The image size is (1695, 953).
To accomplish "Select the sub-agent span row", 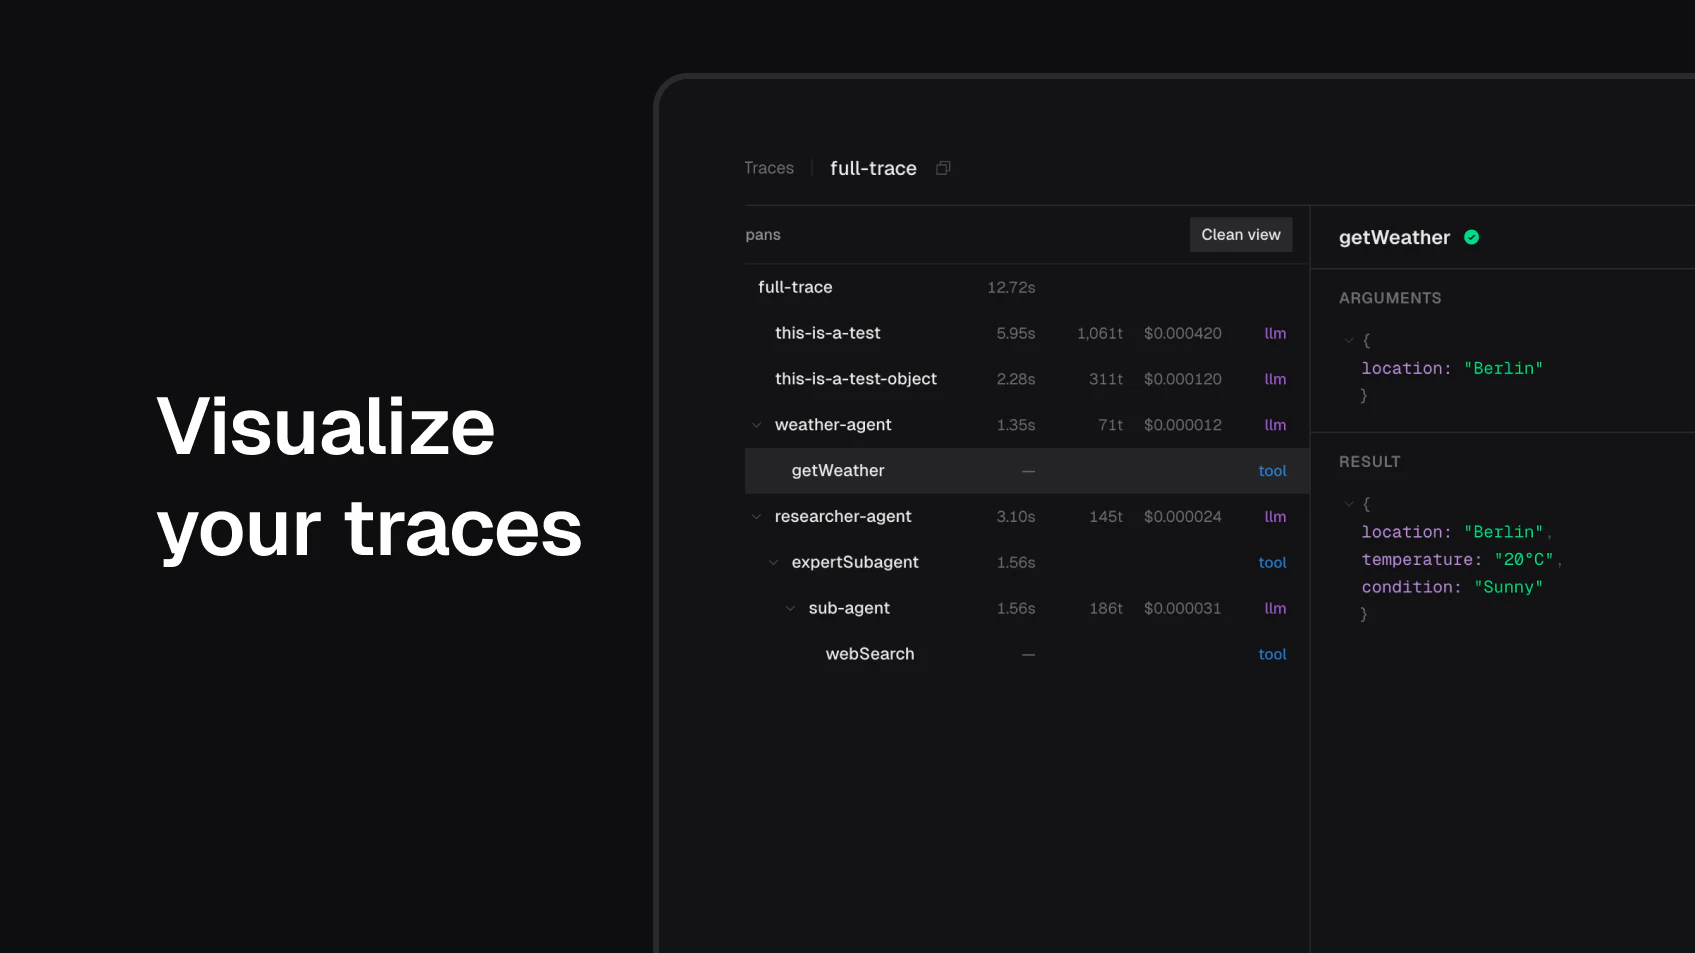I will [1027, 608].
